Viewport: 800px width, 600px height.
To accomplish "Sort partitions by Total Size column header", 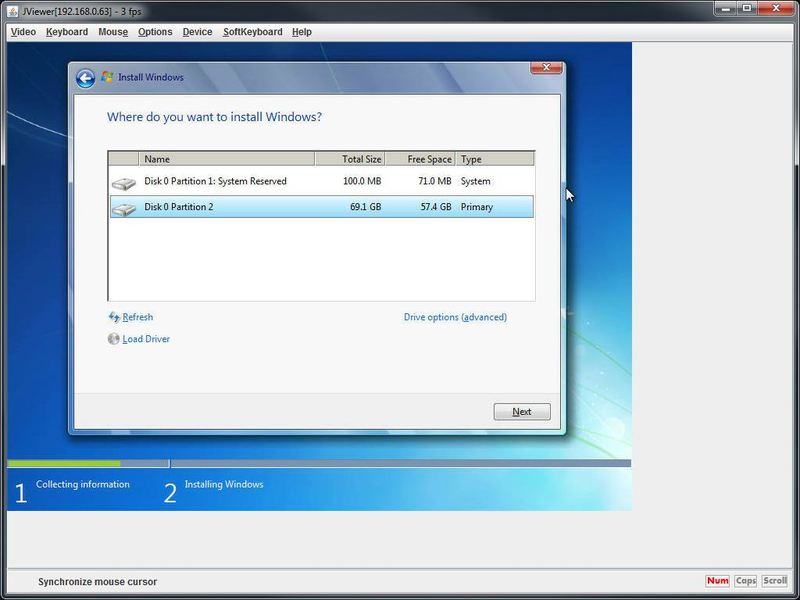I will tap(350, 159).
